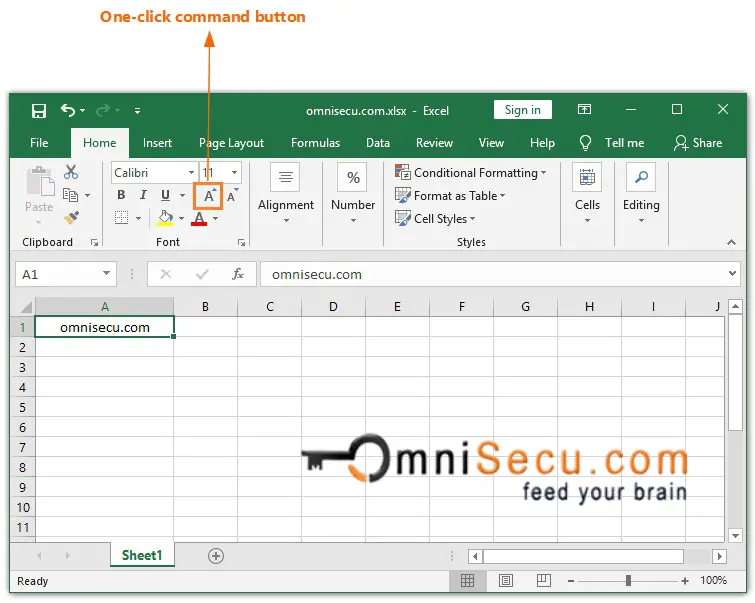Open Font Color dropdown arrow

(x=216, y=219)
